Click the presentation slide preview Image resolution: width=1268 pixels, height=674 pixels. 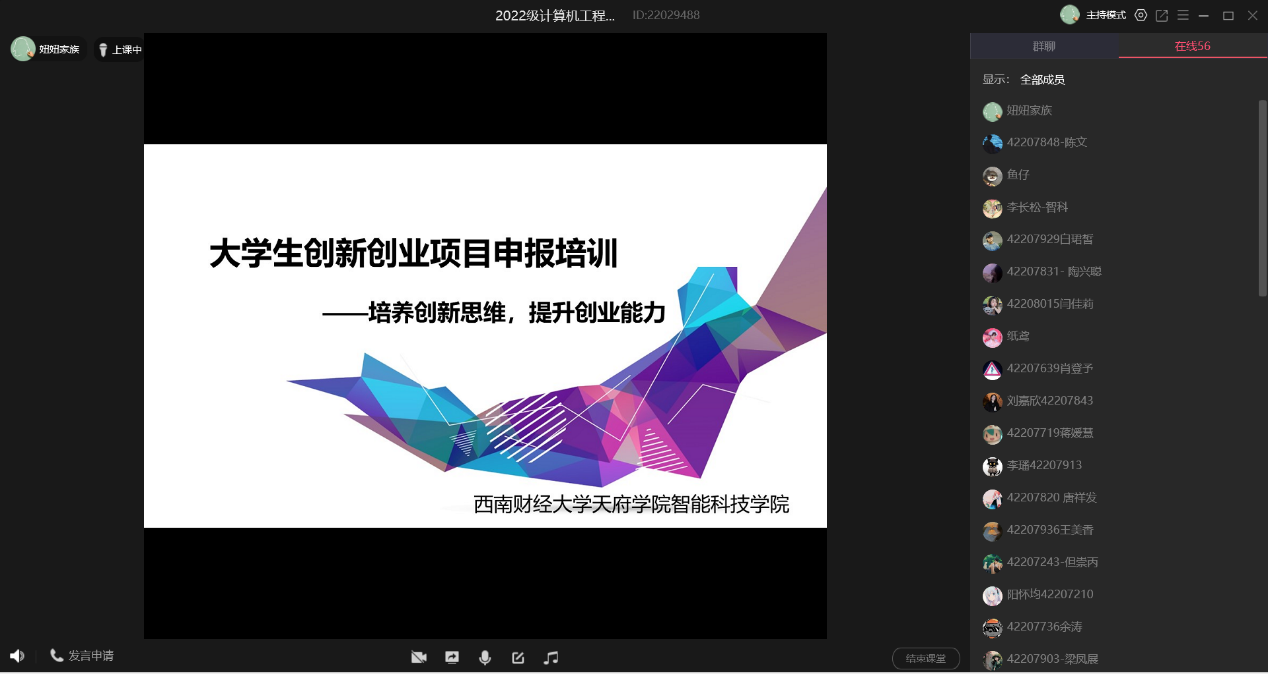click(x=485, y=336)
